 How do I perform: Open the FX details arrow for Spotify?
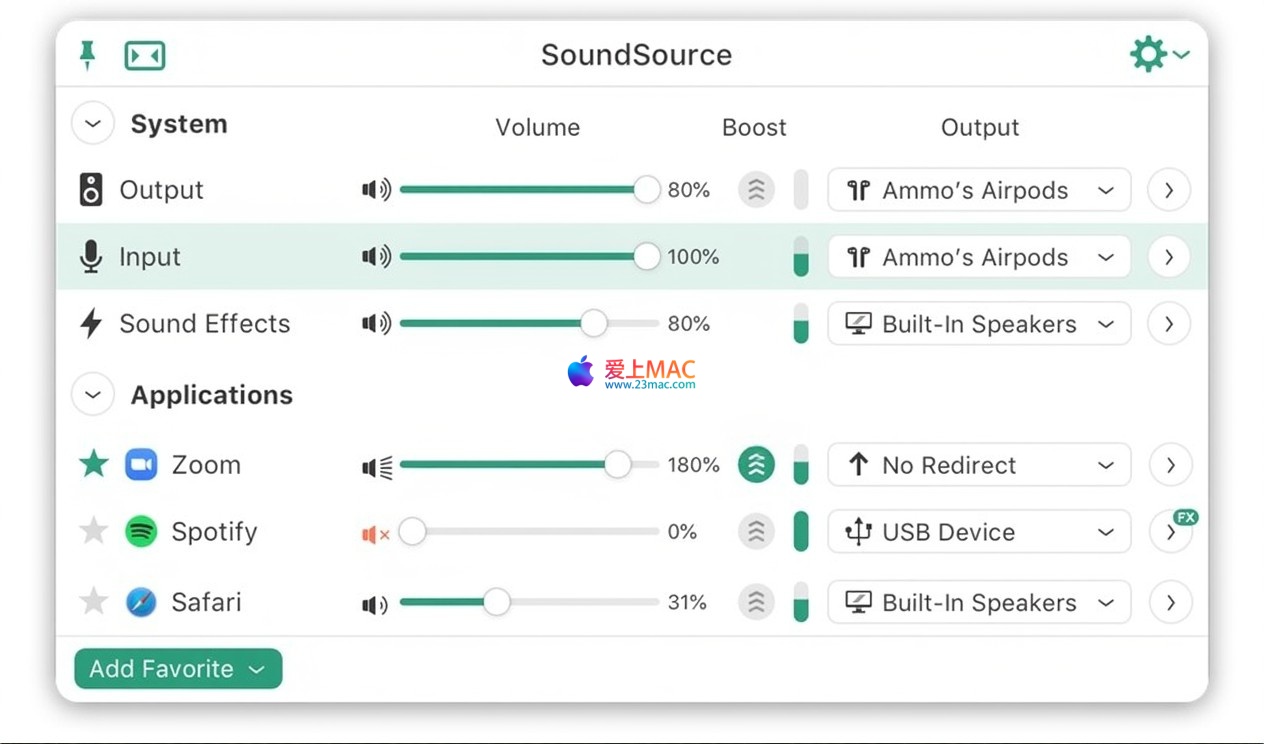coord(1170,533)
